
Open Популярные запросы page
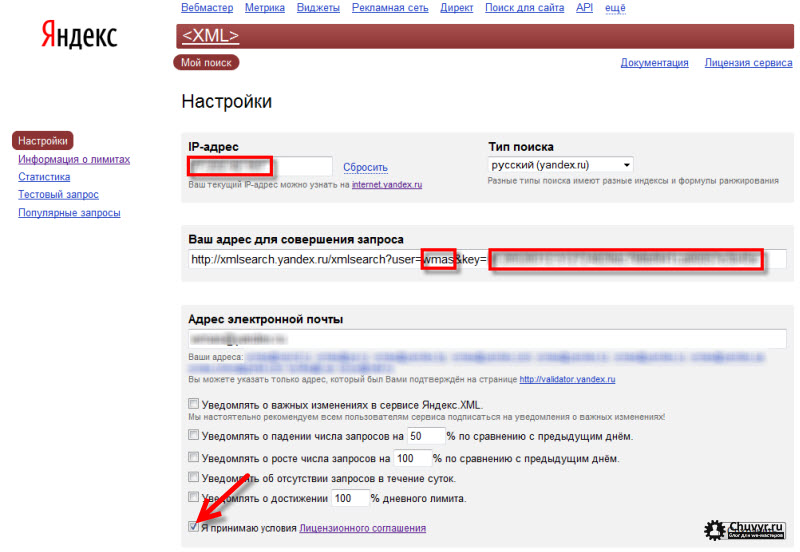coord(69,213)
